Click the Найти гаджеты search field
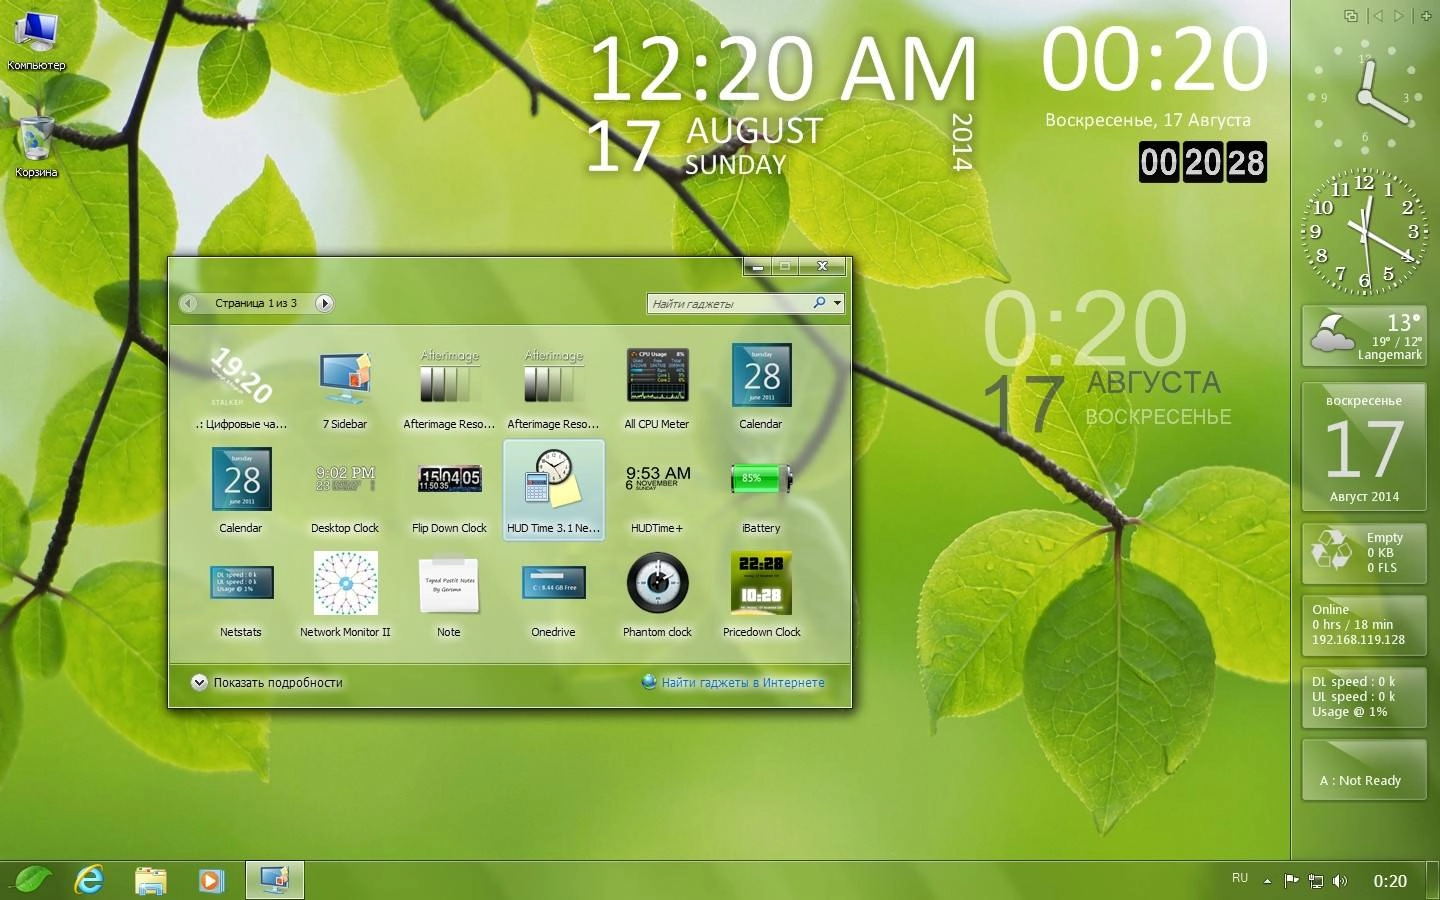 point(730,303)
